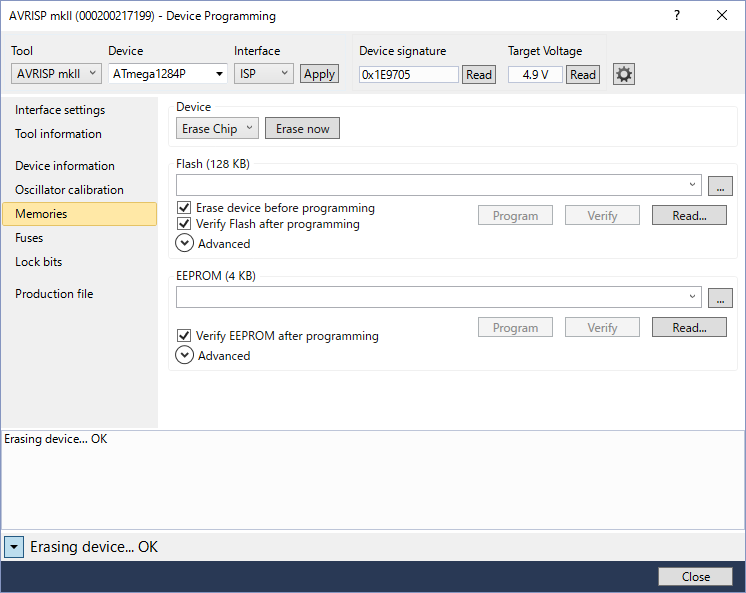The height and width of the screenshot is (593, 746).
Task: Toggle Verify Flash after programming checkbox
Action: click(184, 224)
